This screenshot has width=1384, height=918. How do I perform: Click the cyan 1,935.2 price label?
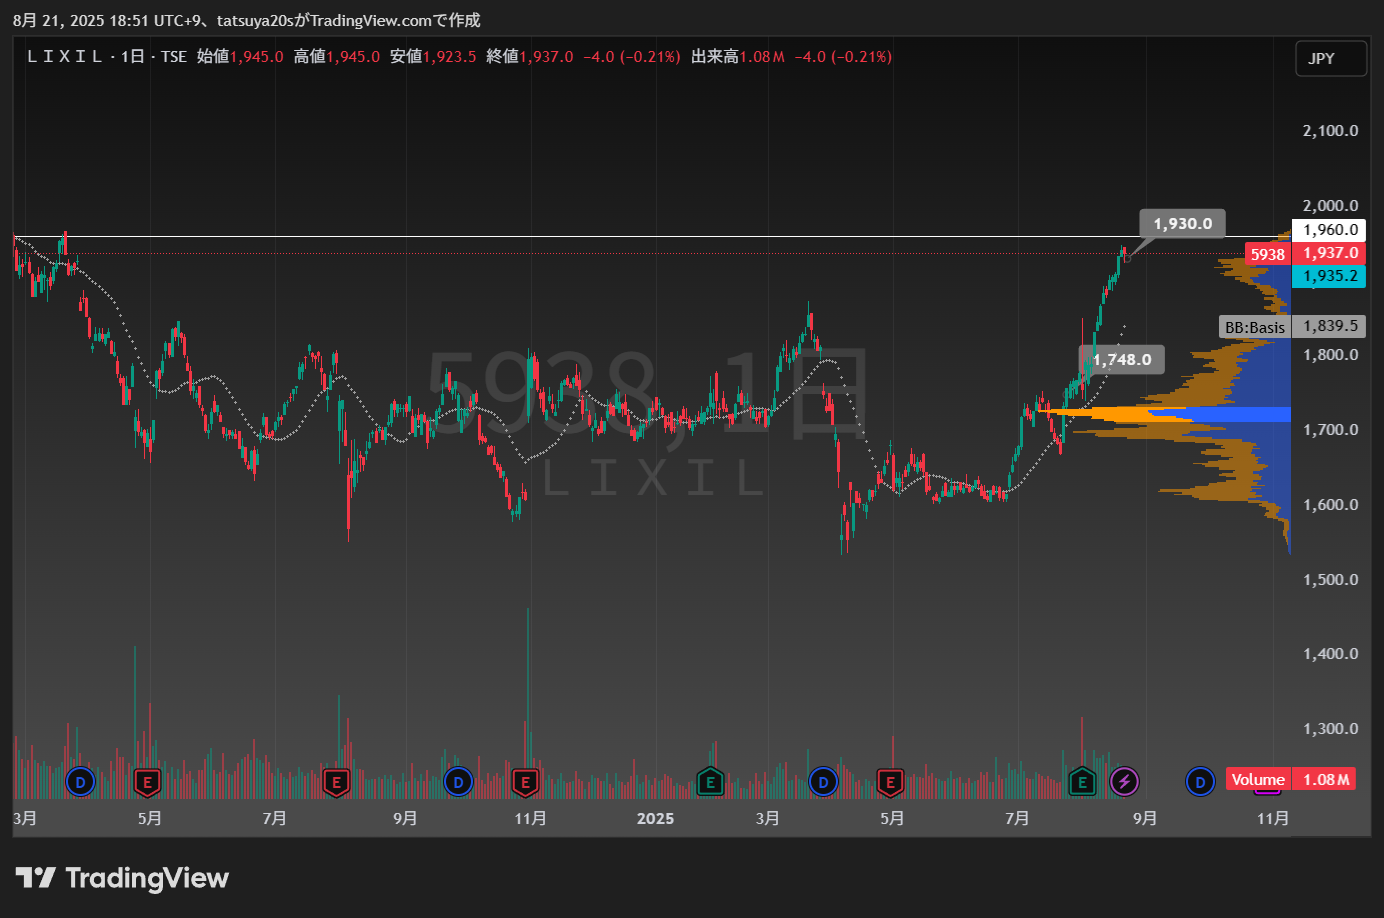[x=1329, y=276]
